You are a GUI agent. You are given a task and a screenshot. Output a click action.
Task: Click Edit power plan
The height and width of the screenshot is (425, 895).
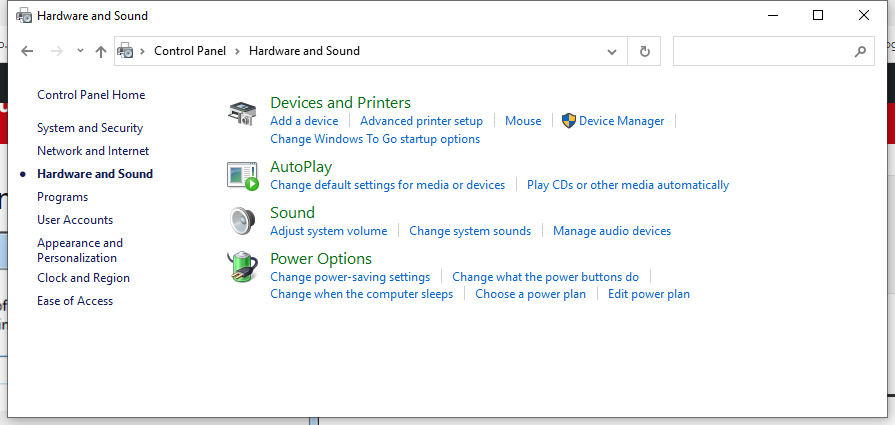(649, 294)
